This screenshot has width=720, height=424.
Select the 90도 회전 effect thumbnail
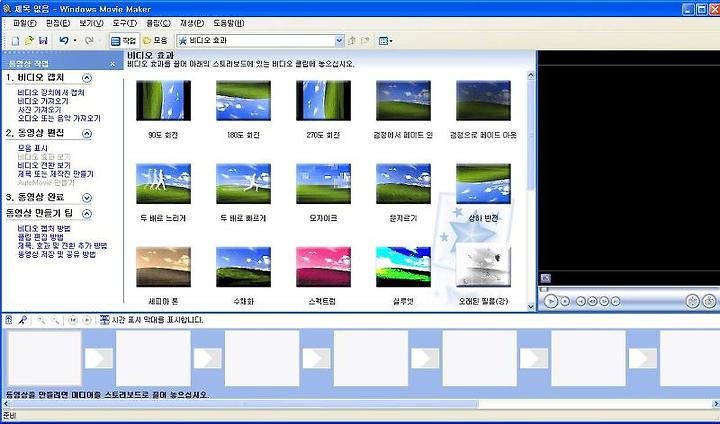pos(163,101)
